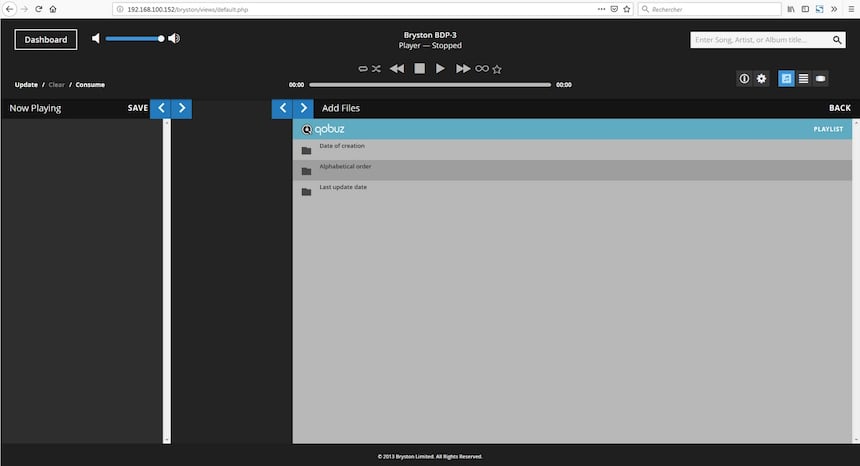Select the music note view icon
860x466 pixels.
786,79
